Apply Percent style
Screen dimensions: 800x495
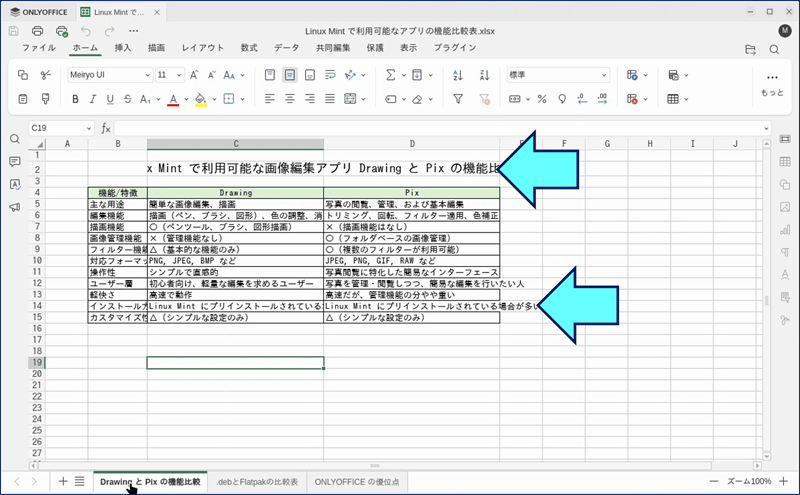click(x=542, y=99)
